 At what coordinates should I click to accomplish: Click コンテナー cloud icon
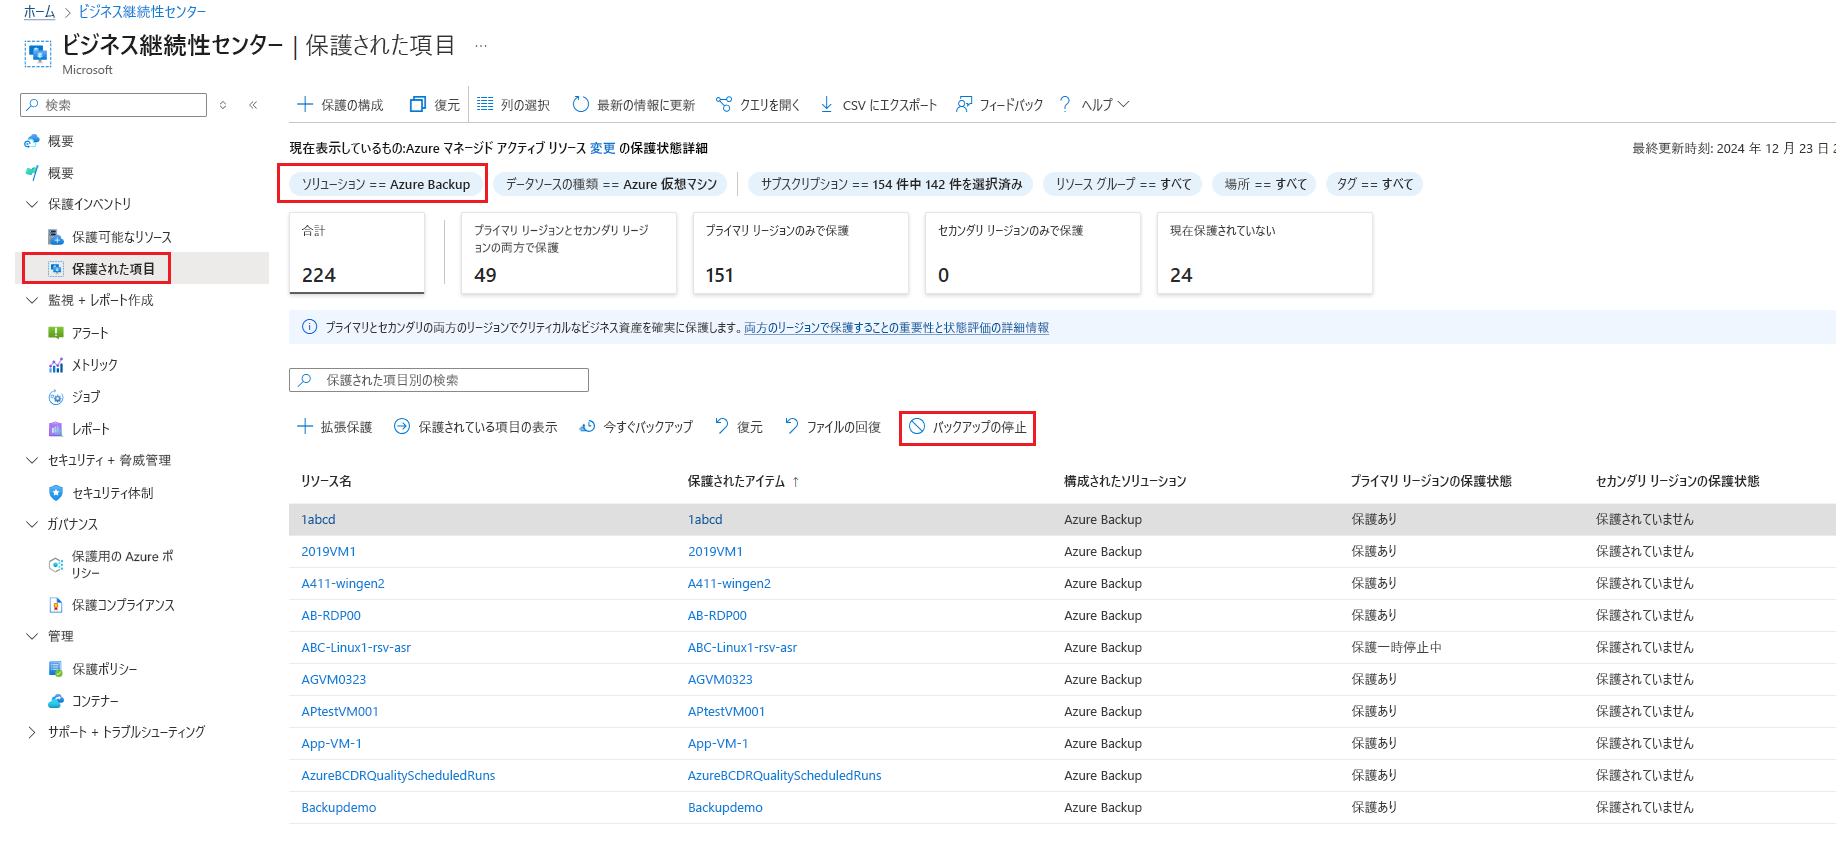point(56,701)
